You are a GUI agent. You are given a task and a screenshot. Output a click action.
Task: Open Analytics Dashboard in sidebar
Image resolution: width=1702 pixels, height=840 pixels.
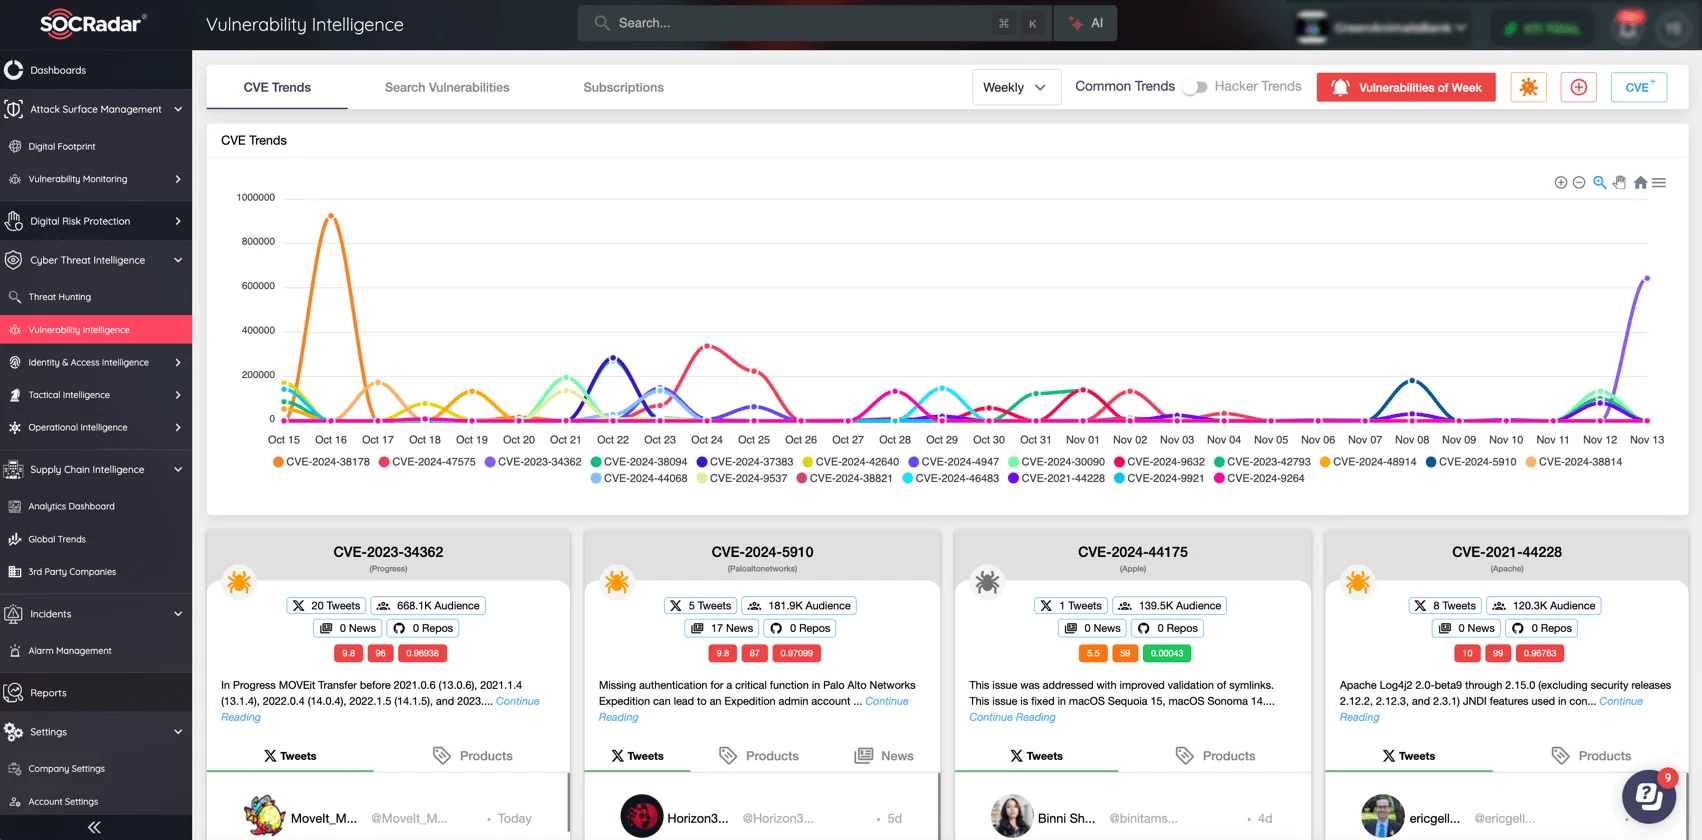tap(96, 506)
